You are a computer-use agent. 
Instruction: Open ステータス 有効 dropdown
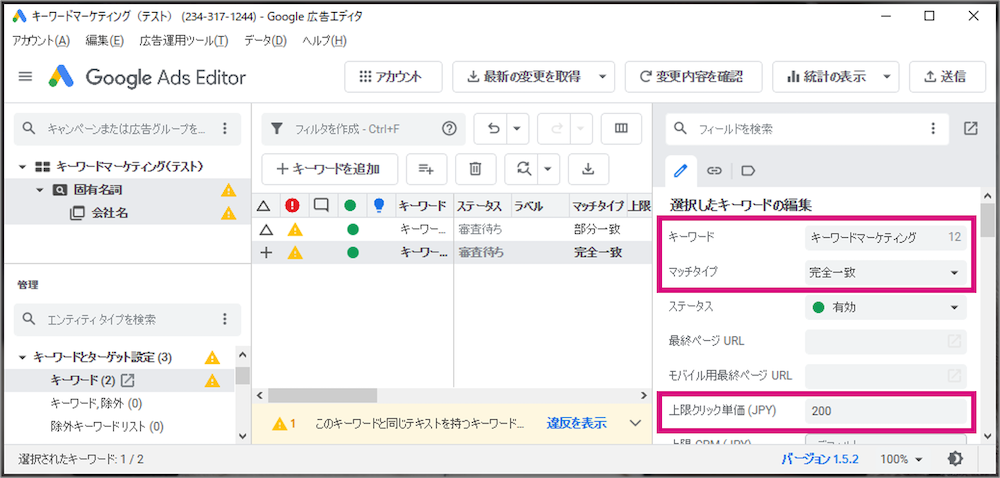pyautogui.click(x=886, y=307)
